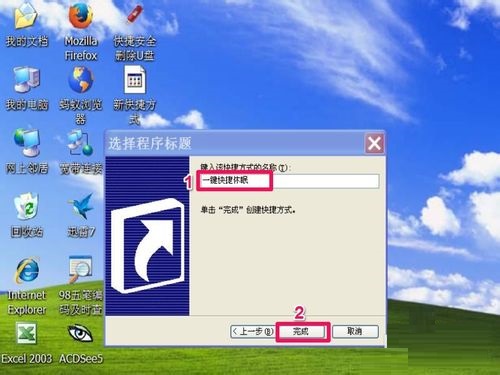Select the 我的电脑 desktop icon

(x=27, y=80)
